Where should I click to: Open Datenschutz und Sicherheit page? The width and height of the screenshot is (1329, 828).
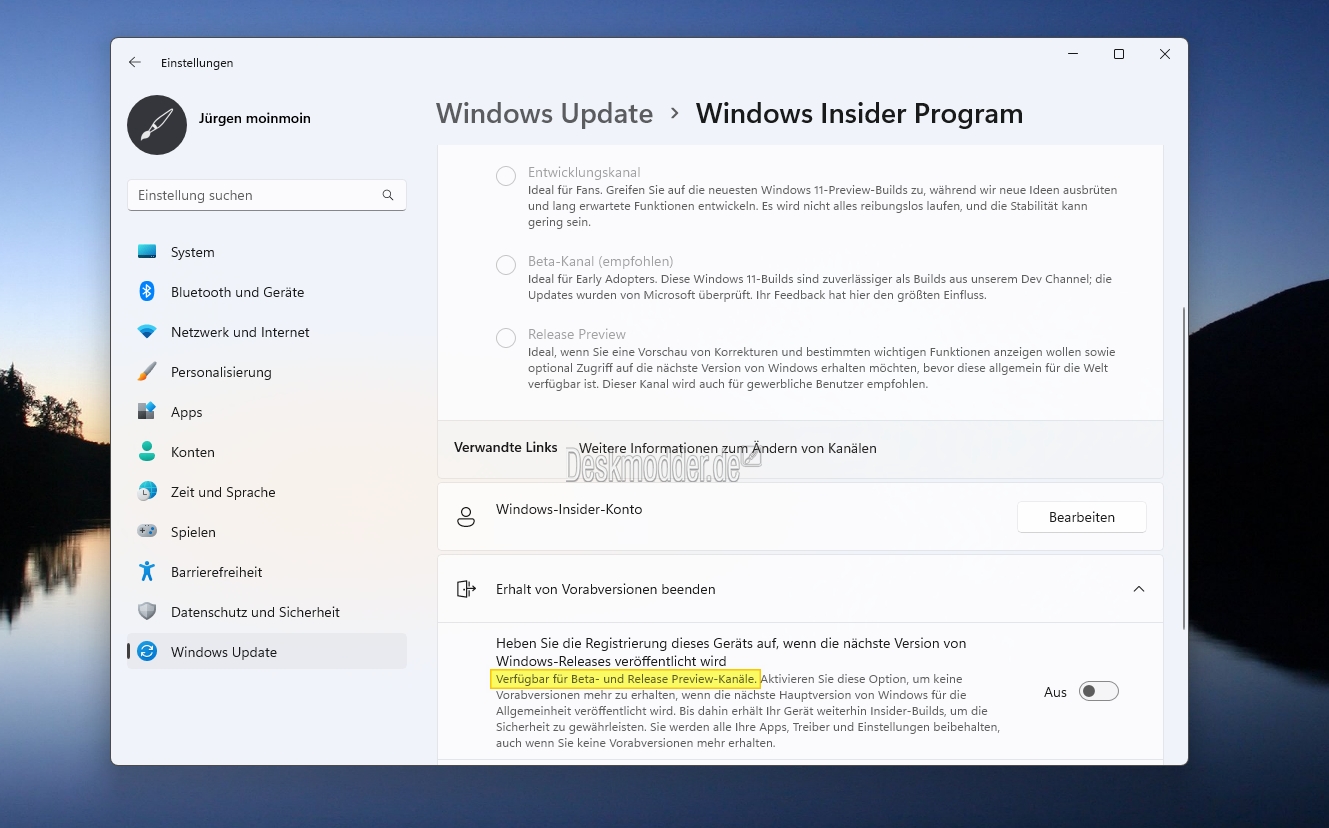[x=267, y=612]
